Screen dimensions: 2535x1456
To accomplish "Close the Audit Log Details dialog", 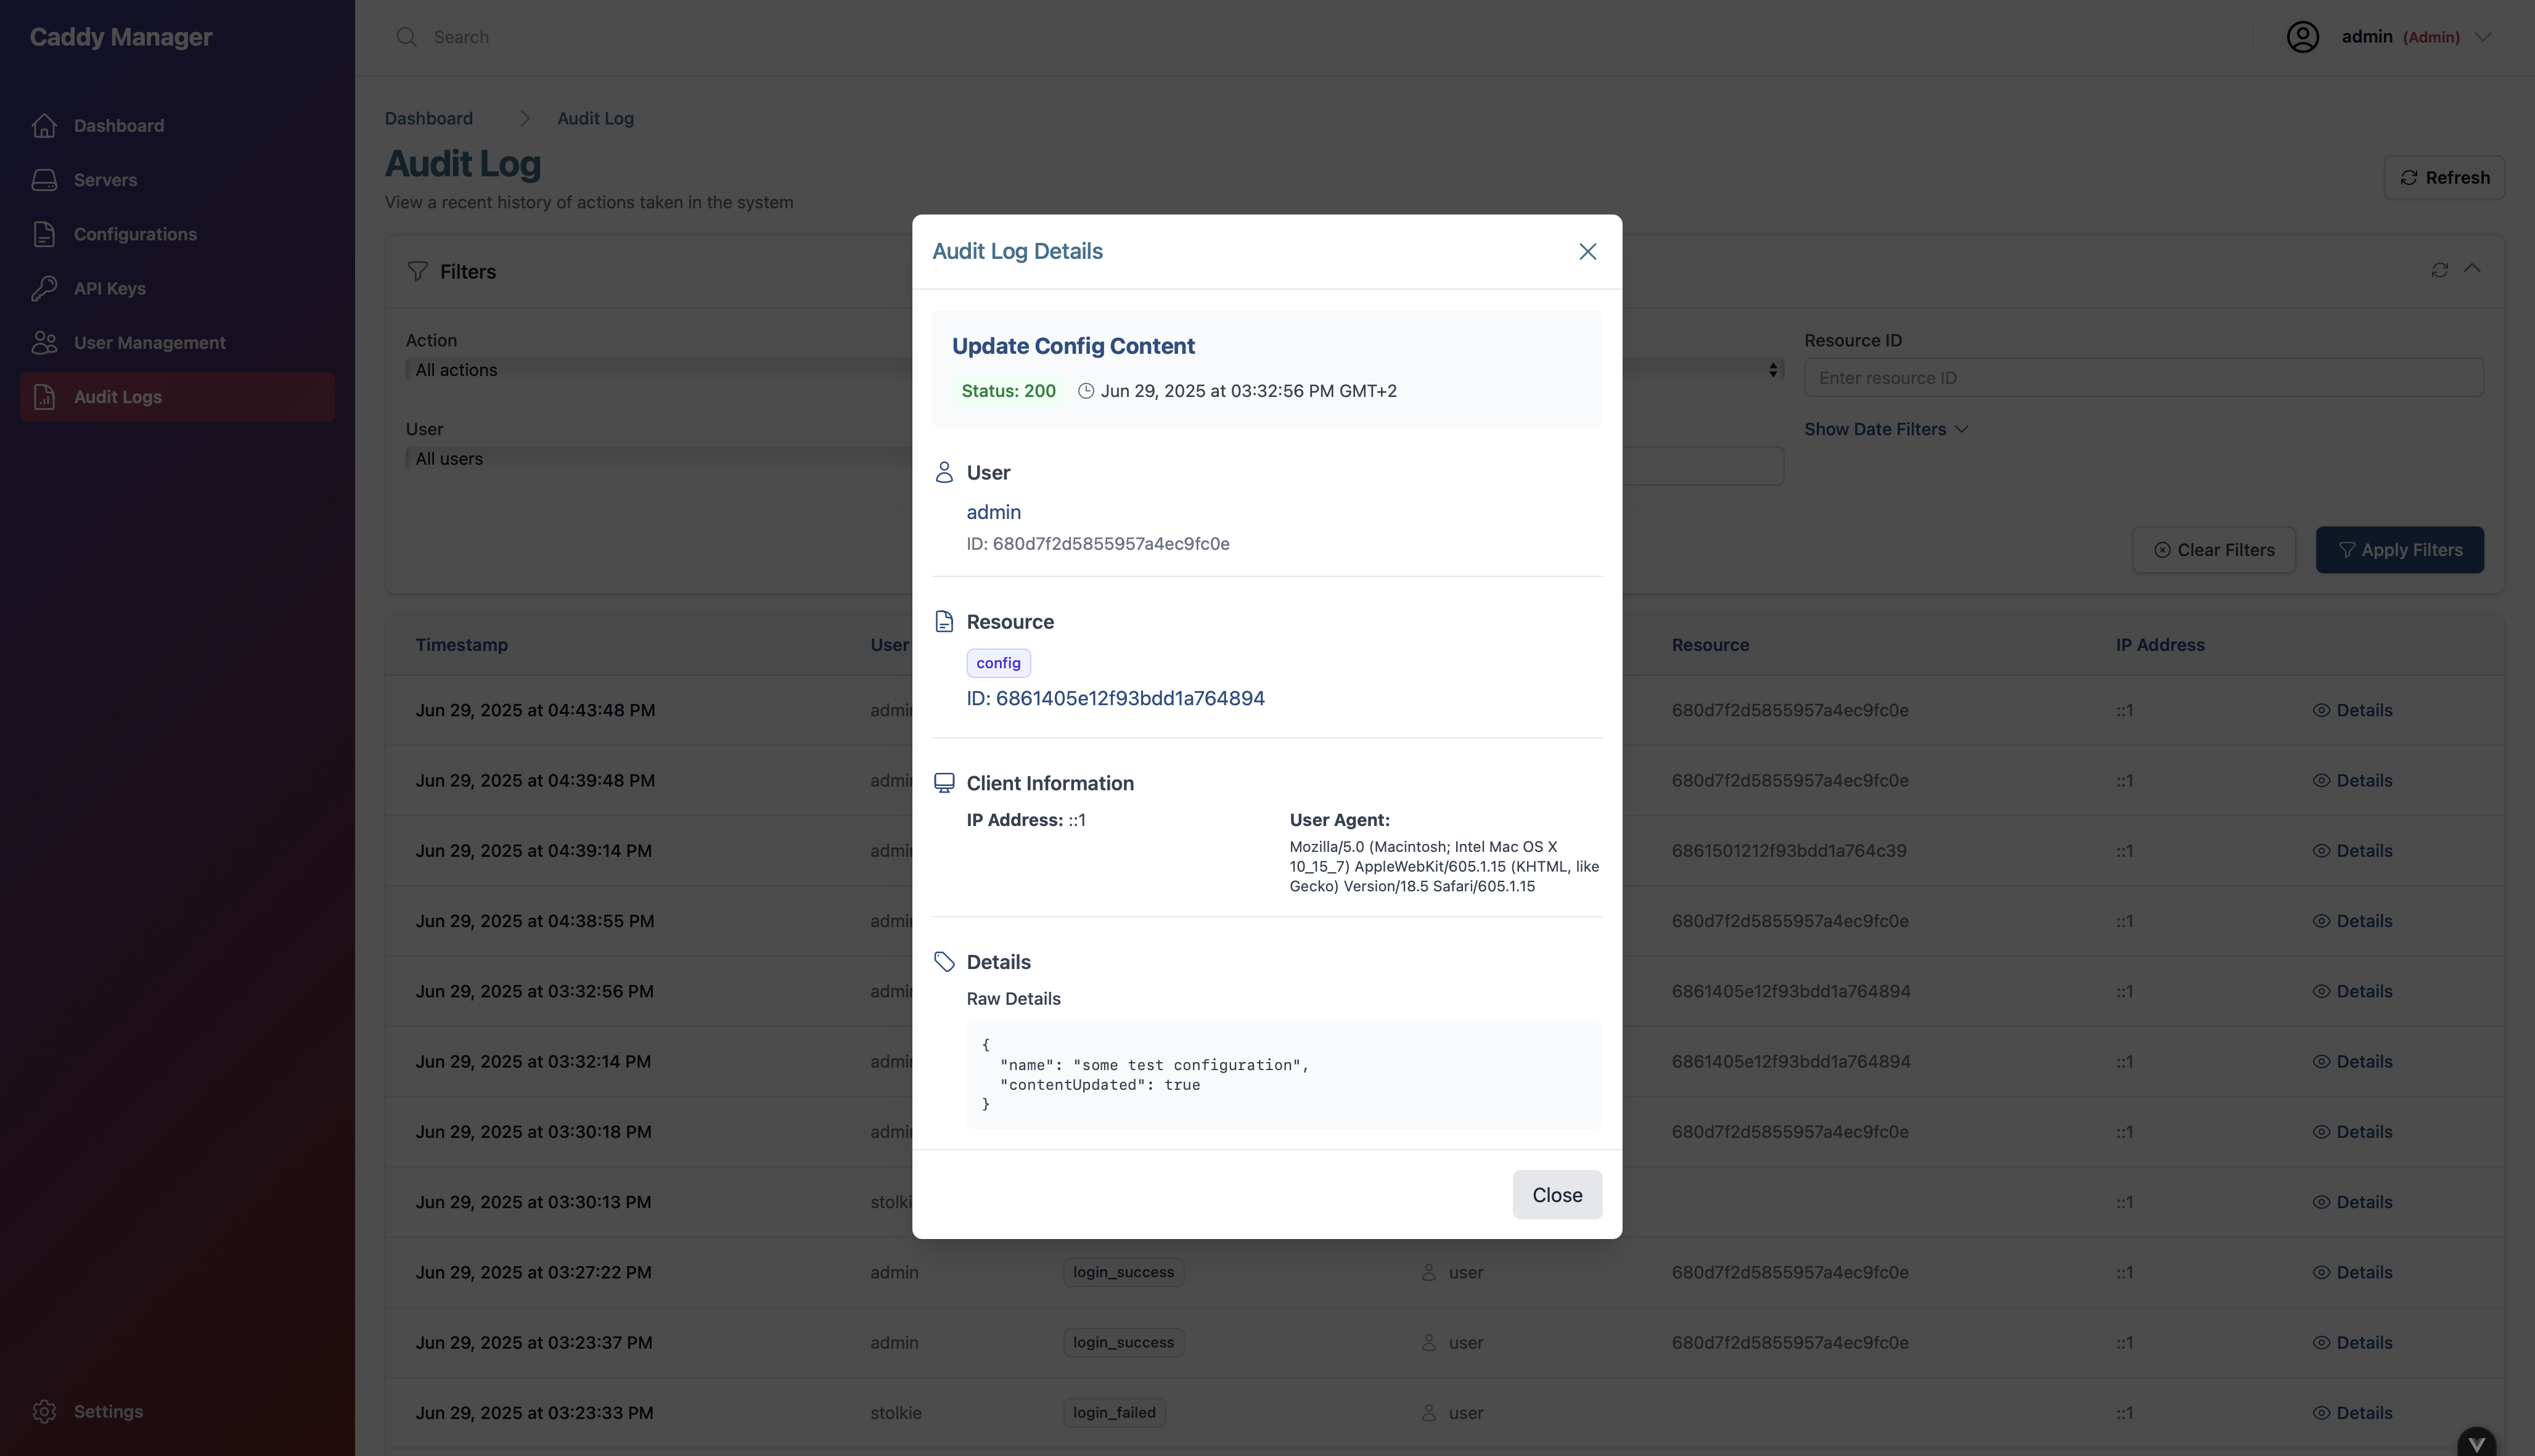I will [x=1587, y=251].
